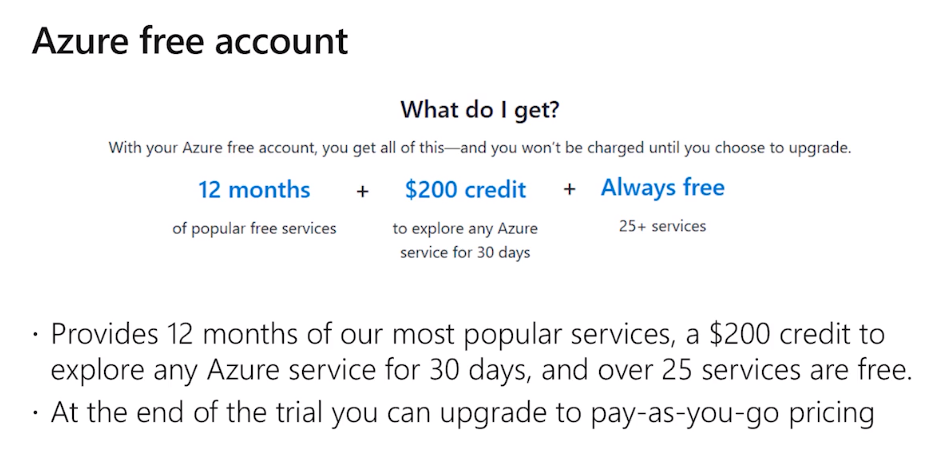Open the blue "Always free" heading
This screenshot has height=450, width=949.
pos(663,188)
